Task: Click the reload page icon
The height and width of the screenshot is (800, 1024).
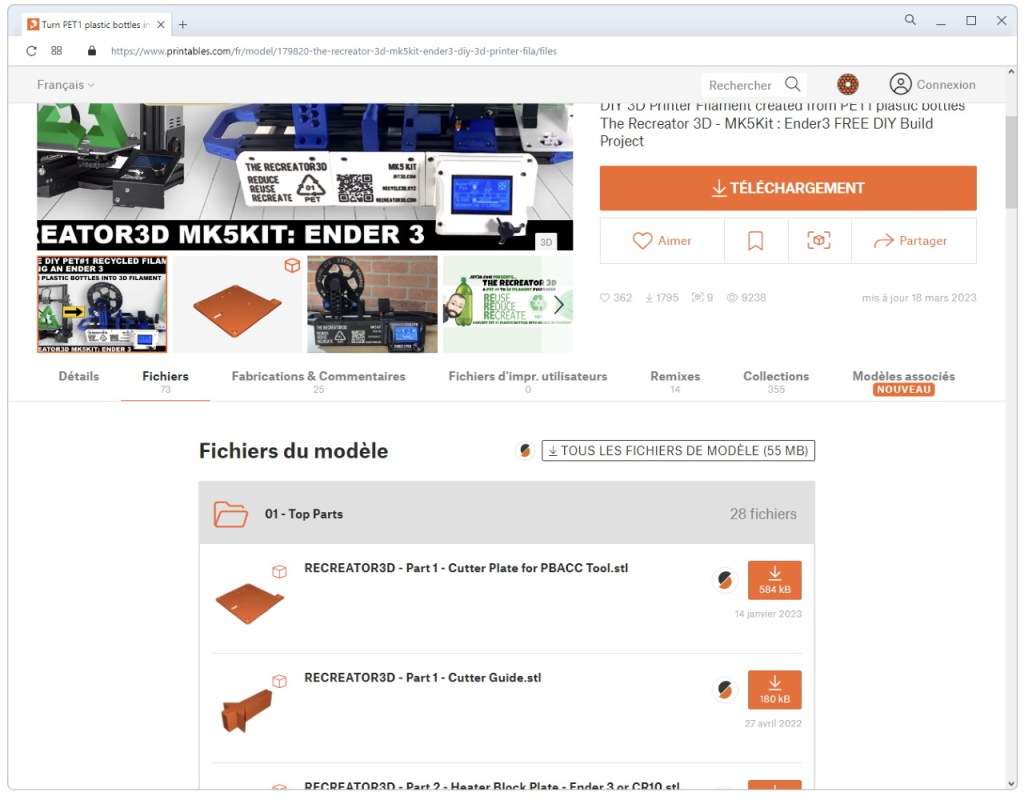Action: (x=31, y=51)
